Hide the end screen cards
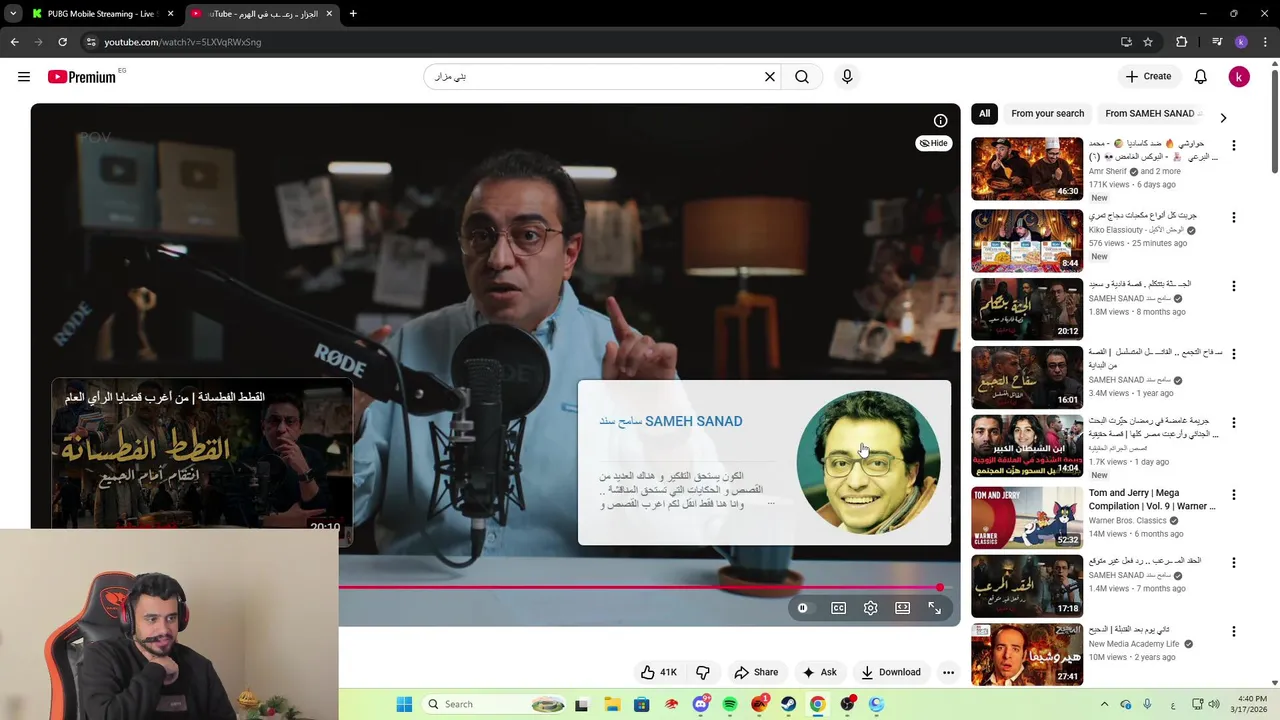This screenshot has height=720, width=1280. 933,143
